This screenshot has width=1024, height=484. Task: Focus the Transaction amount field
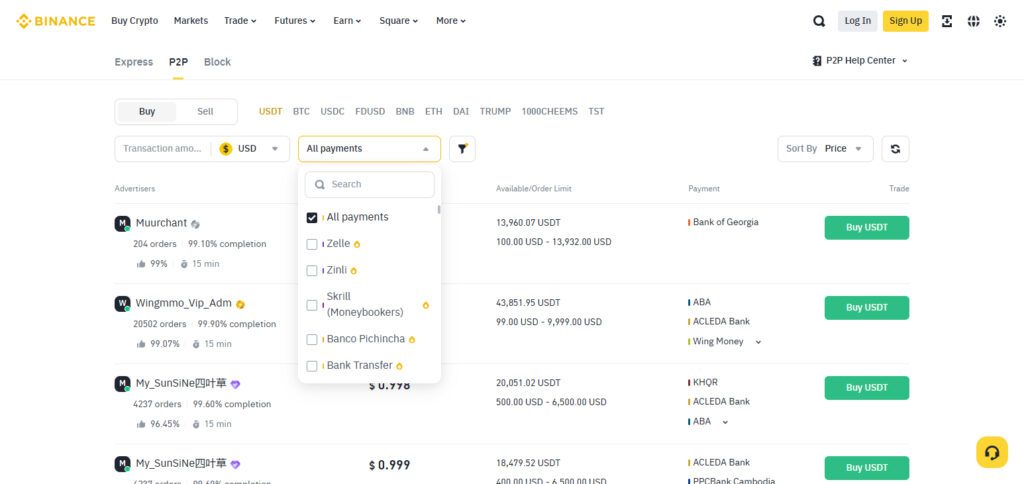pyautogui.click(x=163, y=149)
